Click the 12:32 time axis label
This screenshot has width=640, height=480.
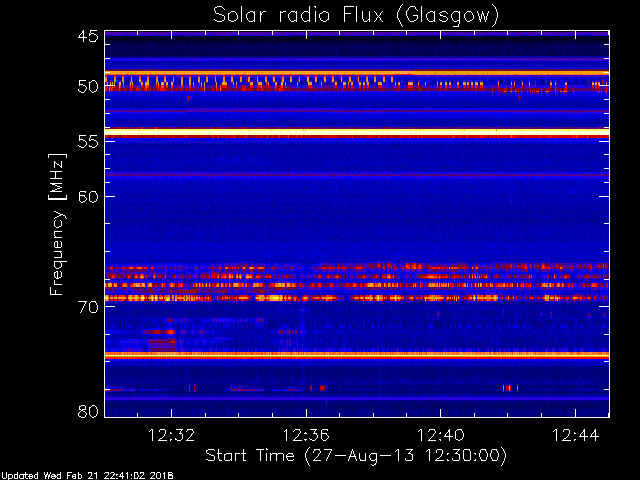(x=171, y=435)
